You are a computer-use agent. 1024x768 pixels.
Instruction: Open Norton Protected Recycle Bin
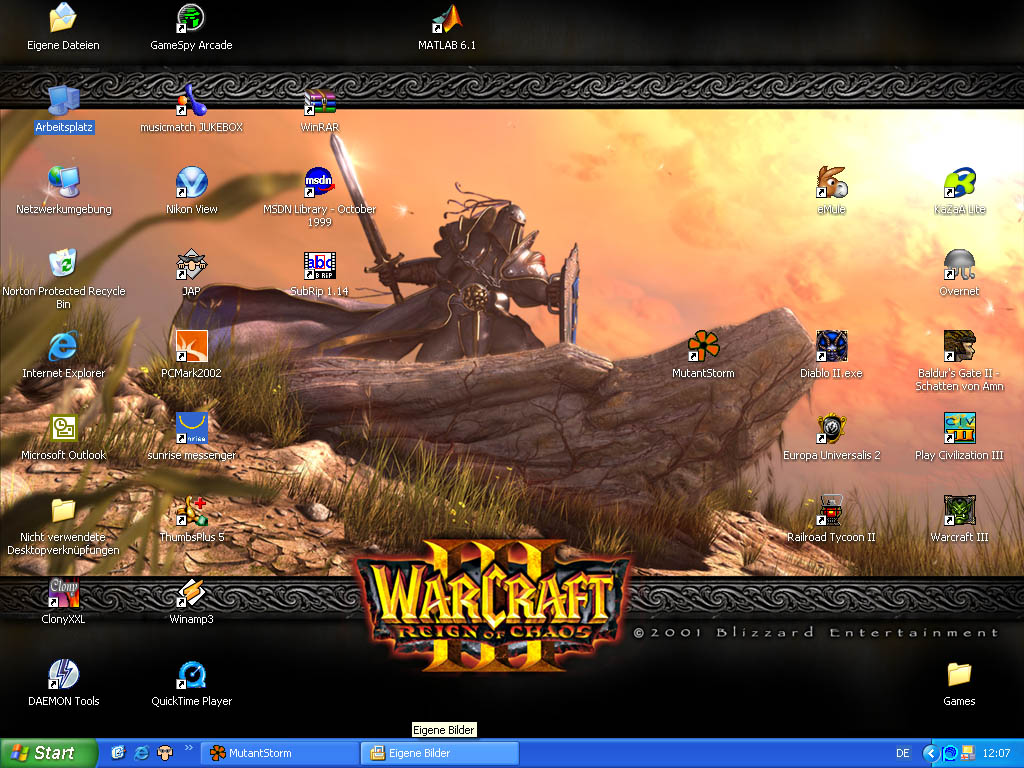63,264
